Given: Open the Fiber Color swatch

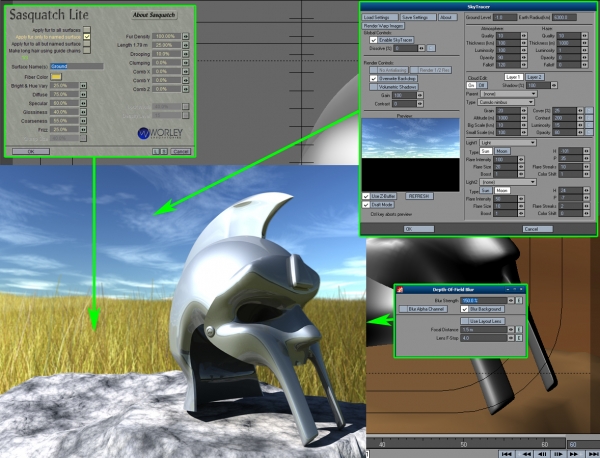Looking at the screenshot, I should (56, 77).
